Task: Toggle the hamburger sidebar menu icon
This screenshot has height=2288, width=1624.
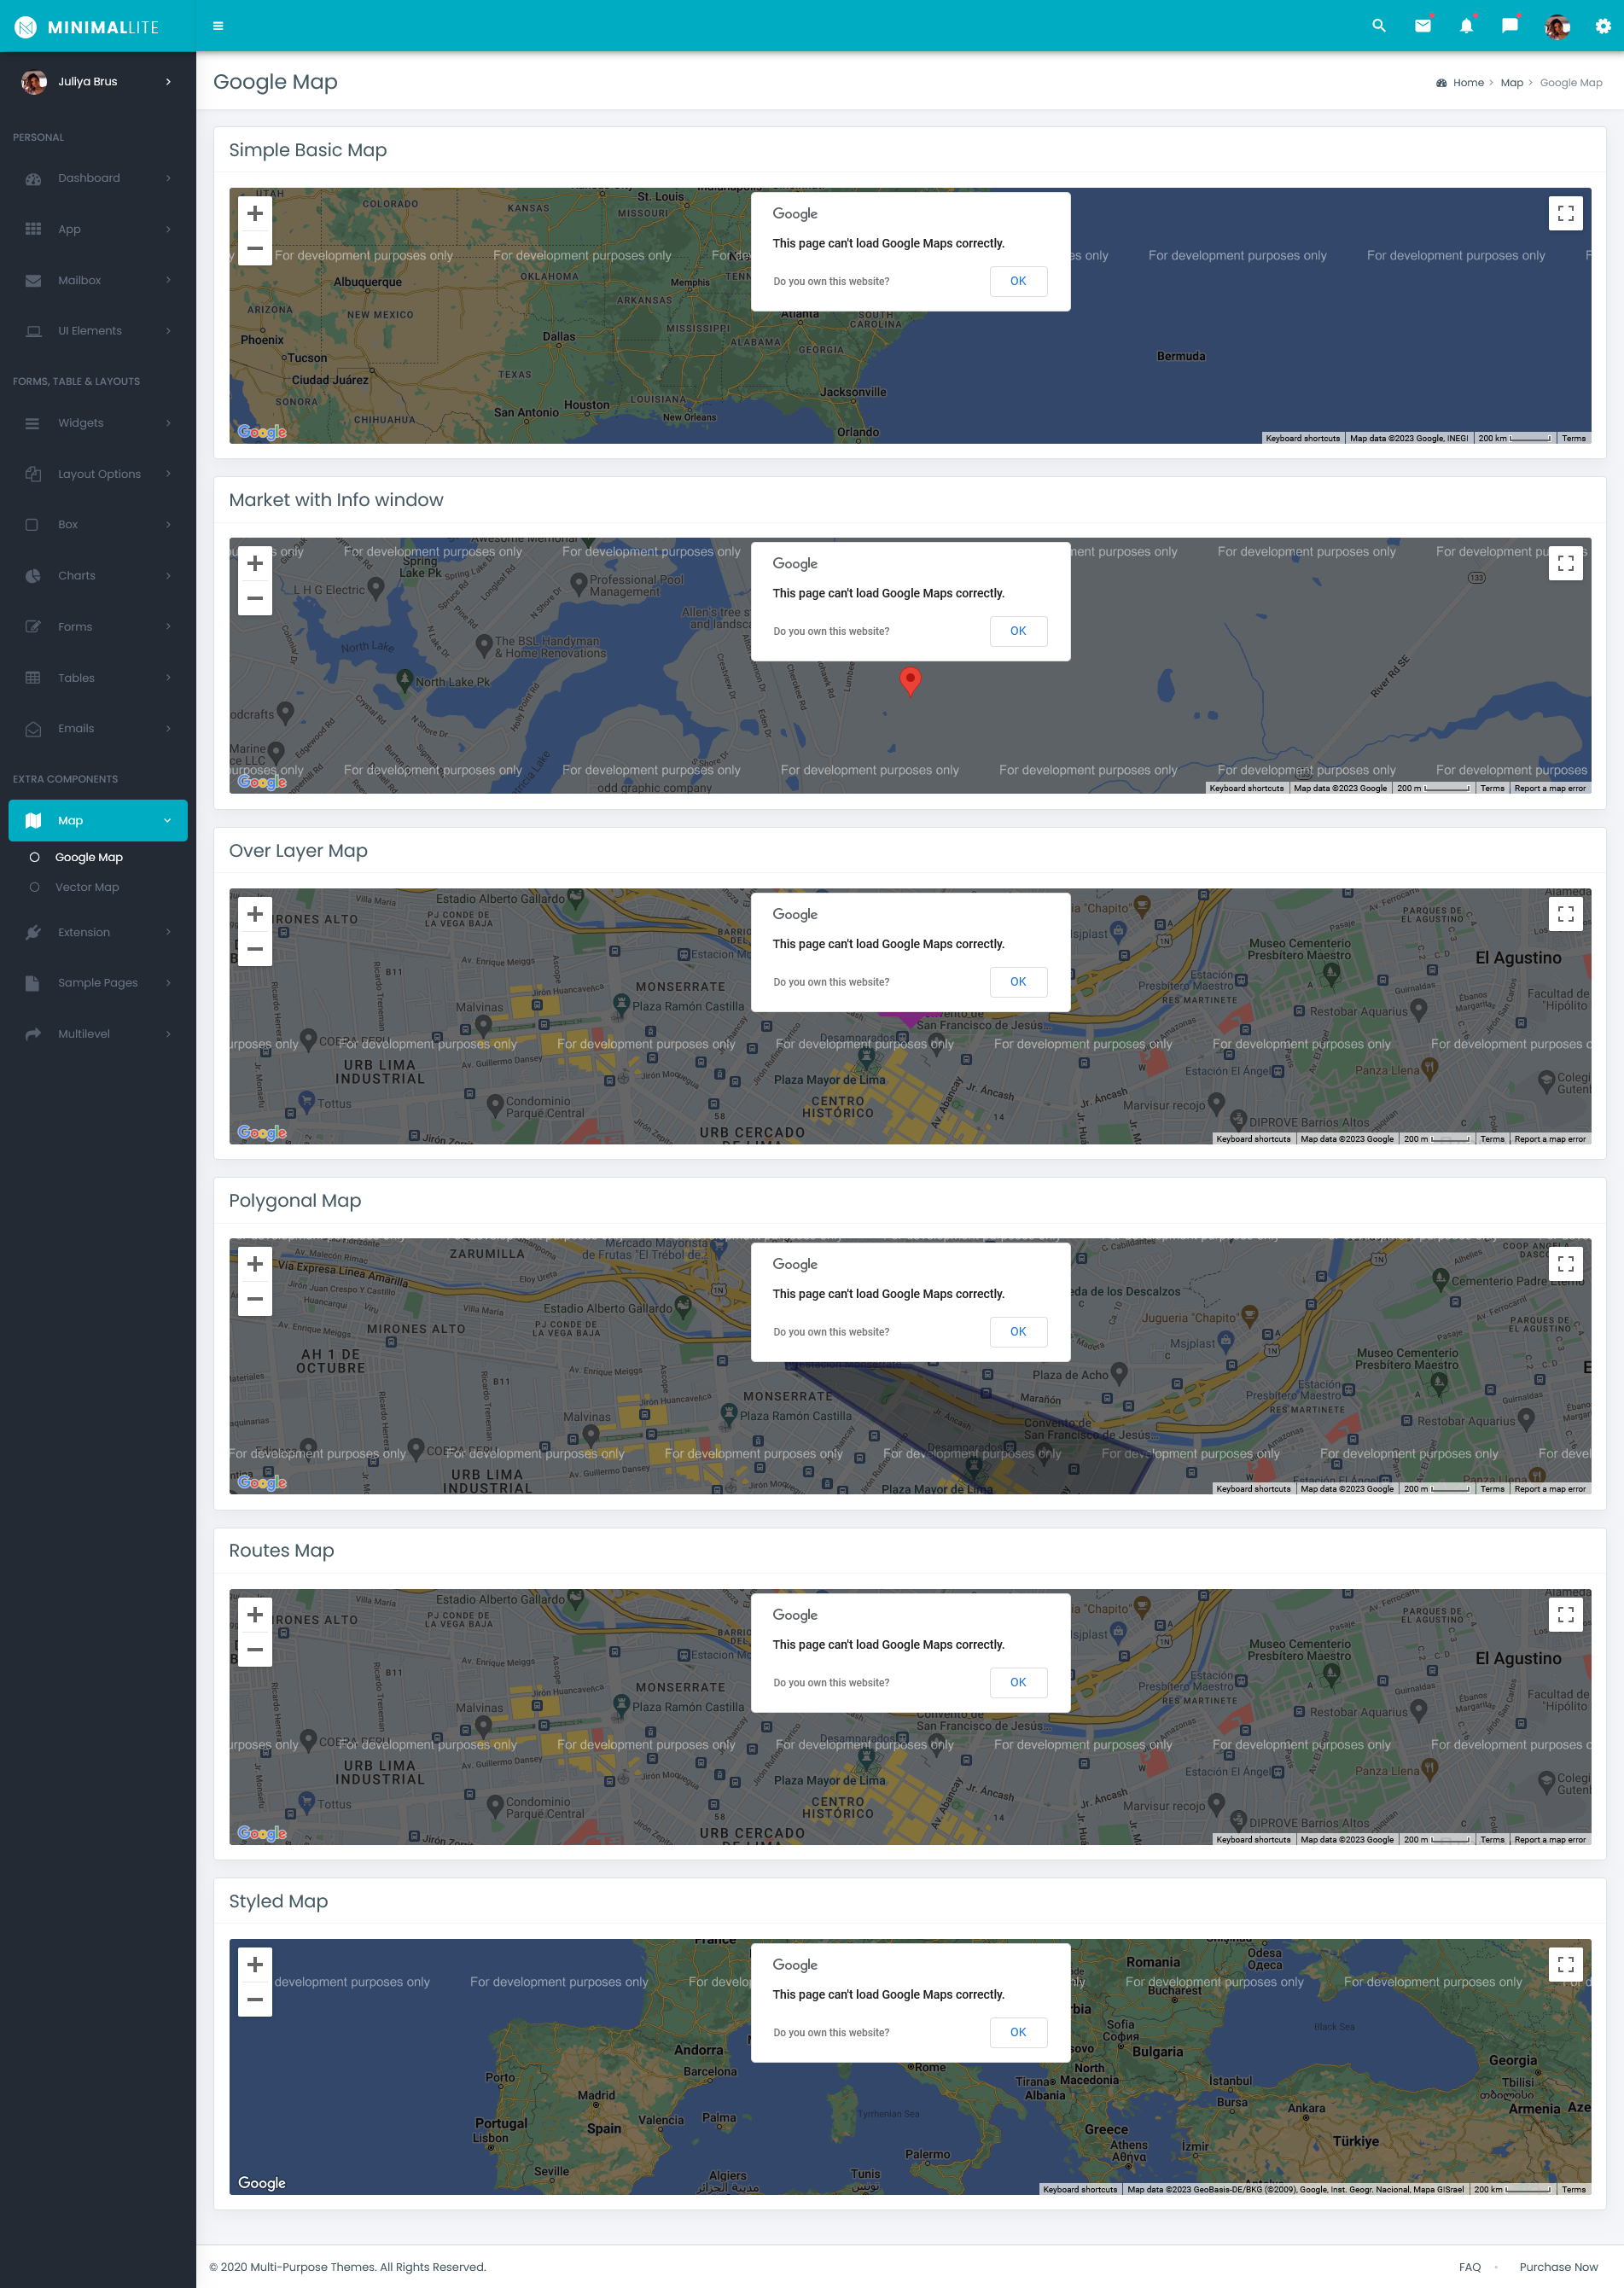Action: click(218, 26)
